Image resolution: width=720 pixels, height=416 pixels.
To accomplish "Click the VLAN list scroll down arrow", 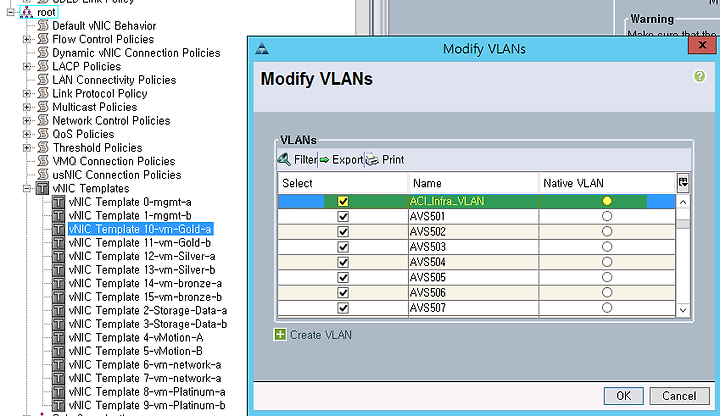I will click(683, 310).
